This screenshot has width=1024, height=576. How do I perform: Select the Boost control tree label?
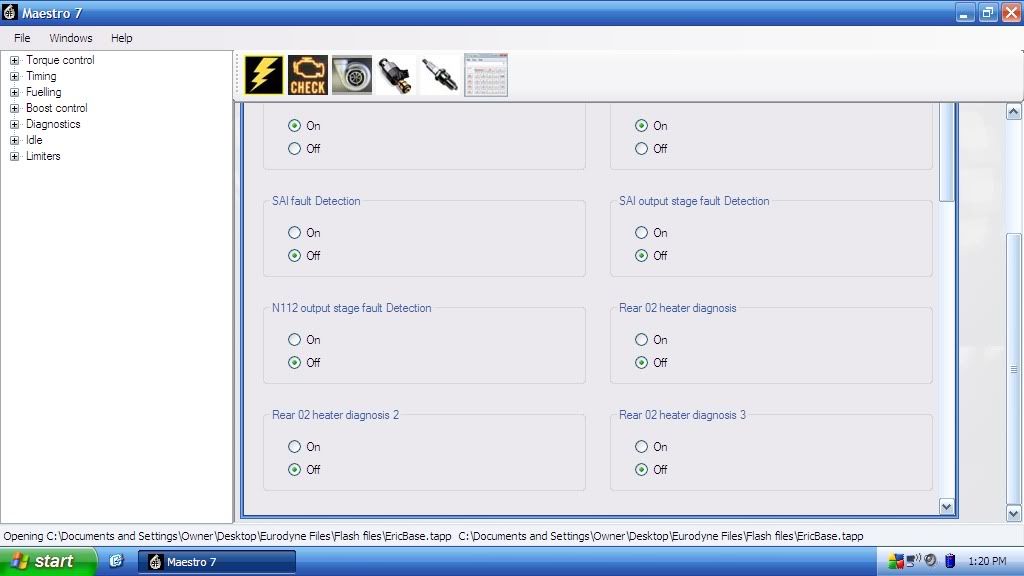56,108
